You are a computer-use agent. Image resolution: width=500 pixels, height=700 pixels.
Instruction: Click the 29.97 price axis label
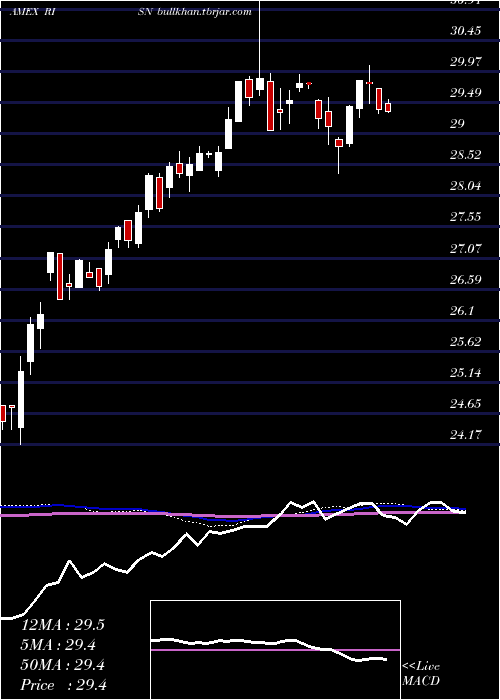coord(466,62)
